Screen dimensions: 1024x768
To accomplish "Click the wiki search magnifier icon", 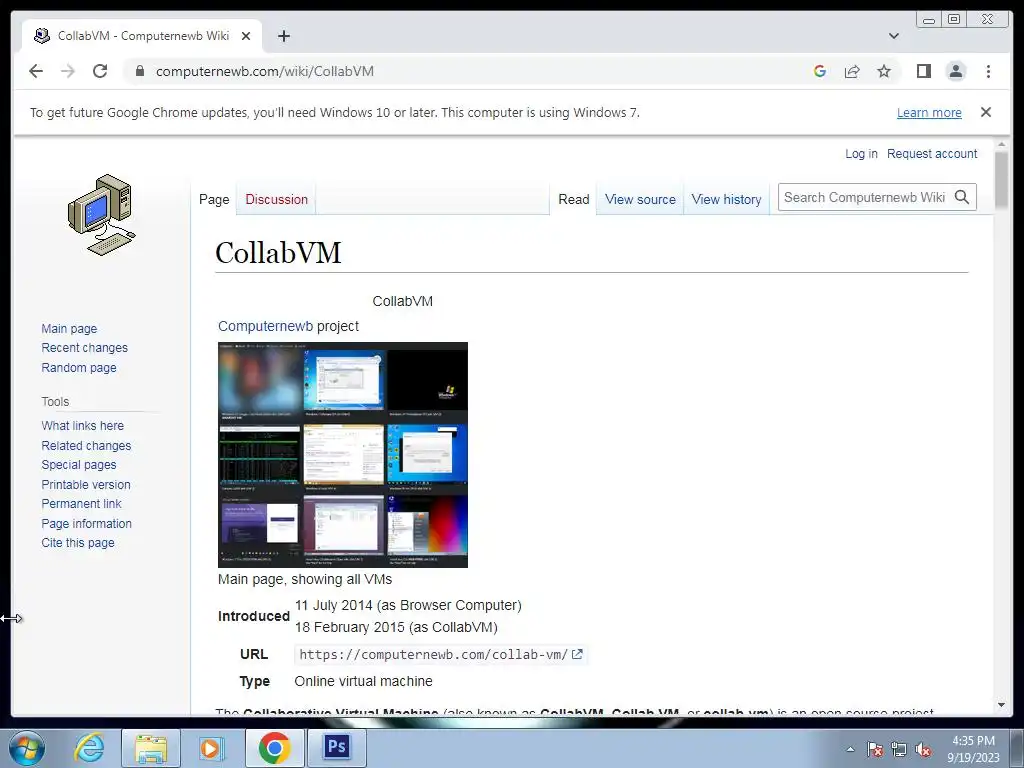I will click(962, 197).
